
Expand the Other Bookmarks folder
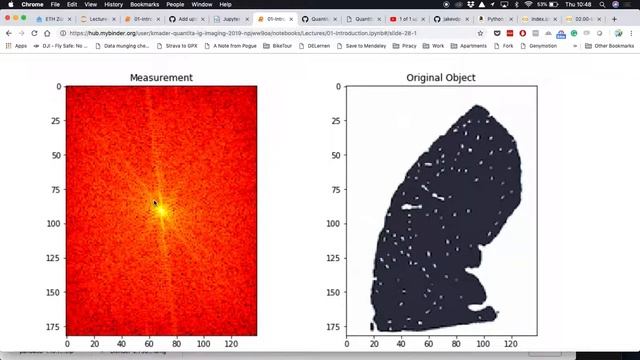610,46
